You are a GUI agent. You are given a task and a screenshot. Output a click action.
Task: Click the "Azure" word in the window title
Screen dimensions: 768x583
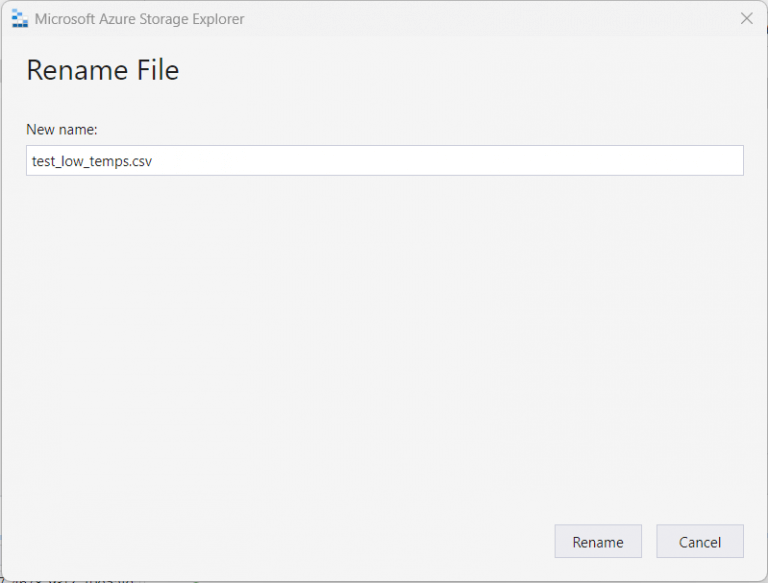click(x=121, y=19)
